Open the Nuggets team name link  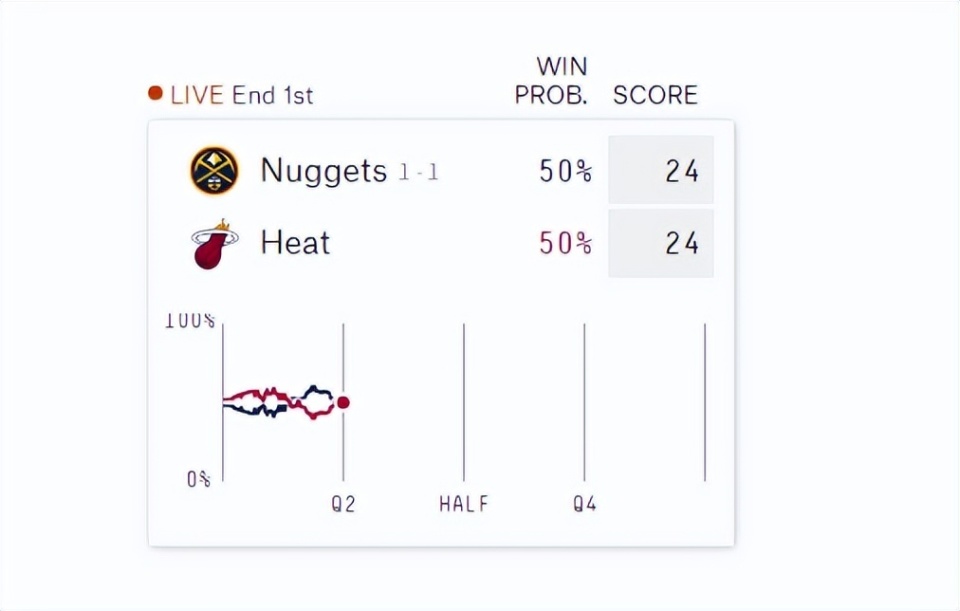[323, 171]
